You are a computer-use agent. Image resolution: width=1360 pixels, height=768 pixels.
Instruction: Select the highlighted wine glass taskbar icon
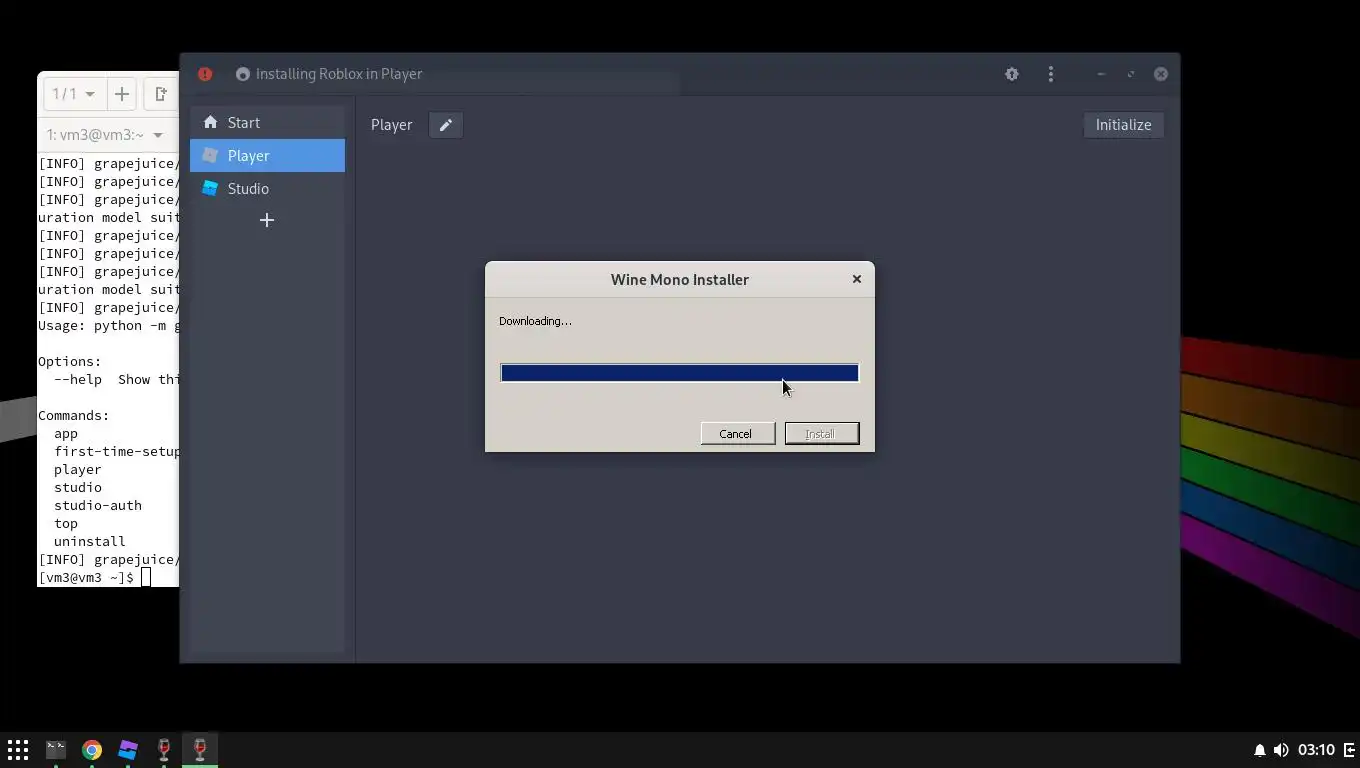(x=200, y=749)
